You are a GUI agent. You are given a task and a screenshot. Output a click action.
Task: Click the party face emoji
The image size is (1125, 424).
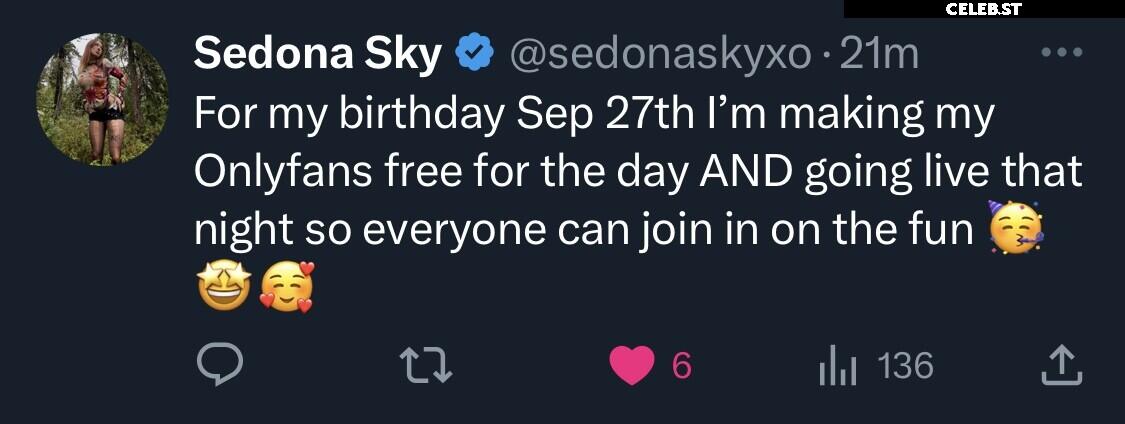click(x=1015, y=227)
